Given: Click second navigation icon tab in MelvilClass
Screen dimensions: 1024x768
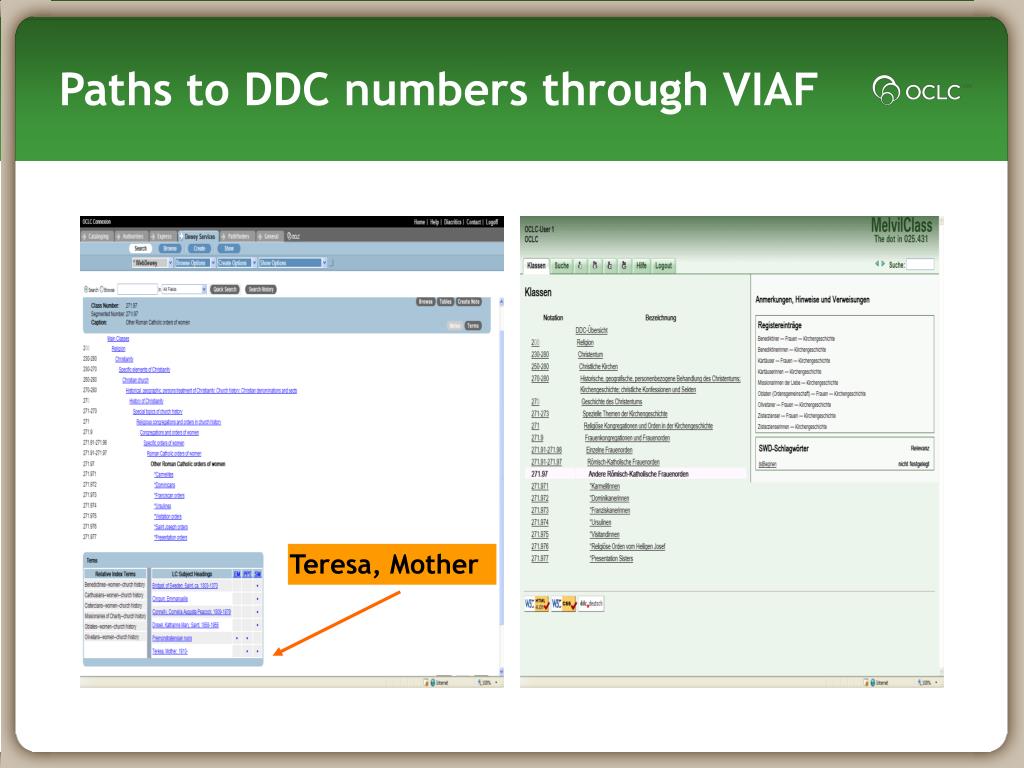Looking at the screenshot, I should [594, 266].
